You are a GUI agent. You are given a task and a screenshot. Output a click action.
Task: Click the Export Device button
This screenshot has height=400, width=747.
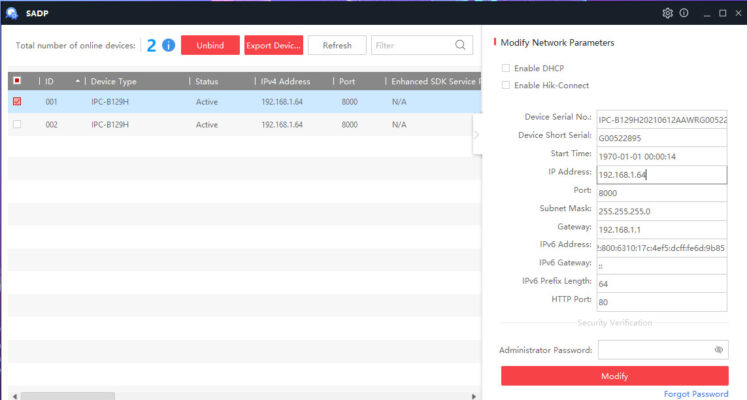point(273,45)
